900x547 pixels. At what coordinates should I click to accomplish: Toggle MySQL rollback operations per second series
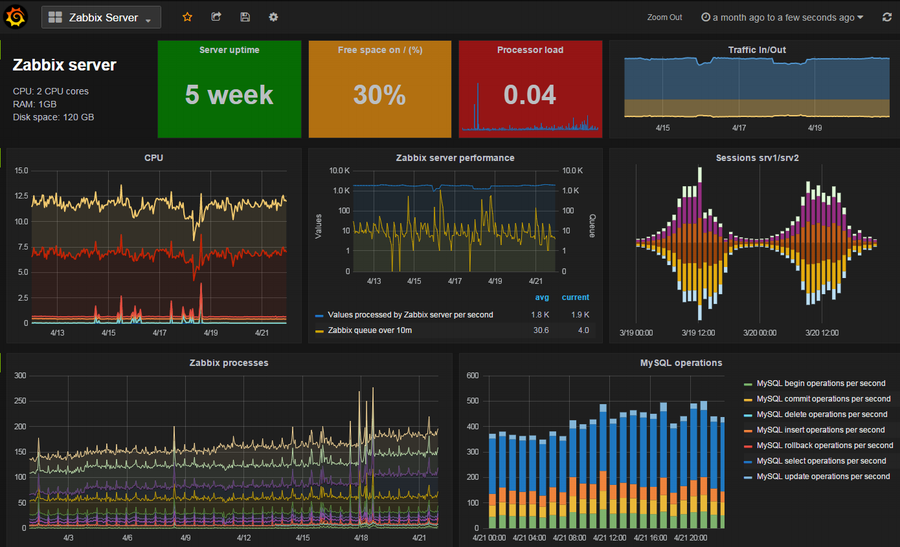[x=824, y=445]
